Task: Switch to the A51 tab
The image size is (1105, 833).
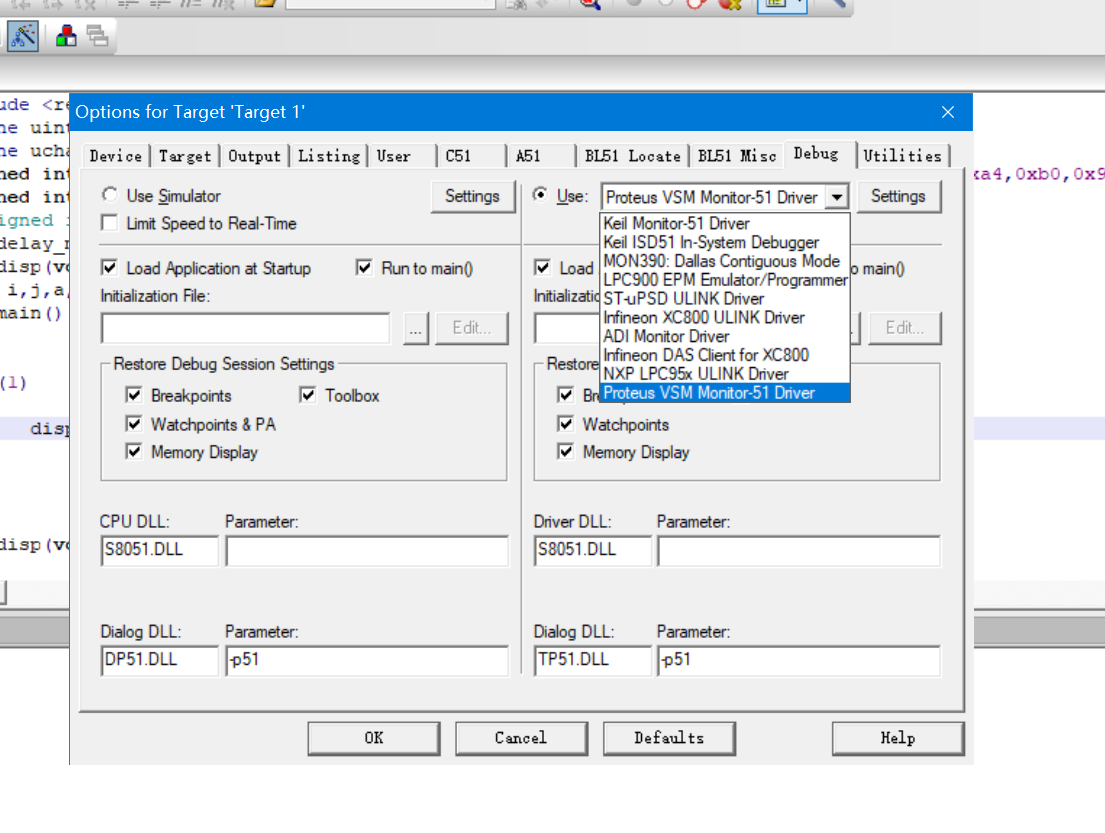Action: coord(541,156)
